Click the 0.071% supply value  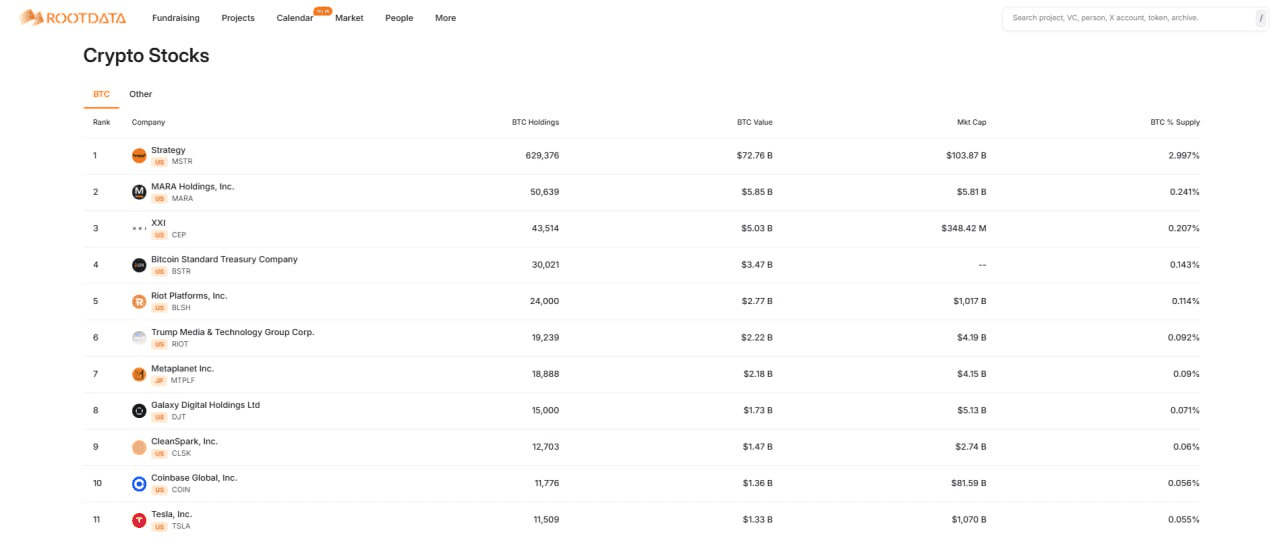[1185, 410]
